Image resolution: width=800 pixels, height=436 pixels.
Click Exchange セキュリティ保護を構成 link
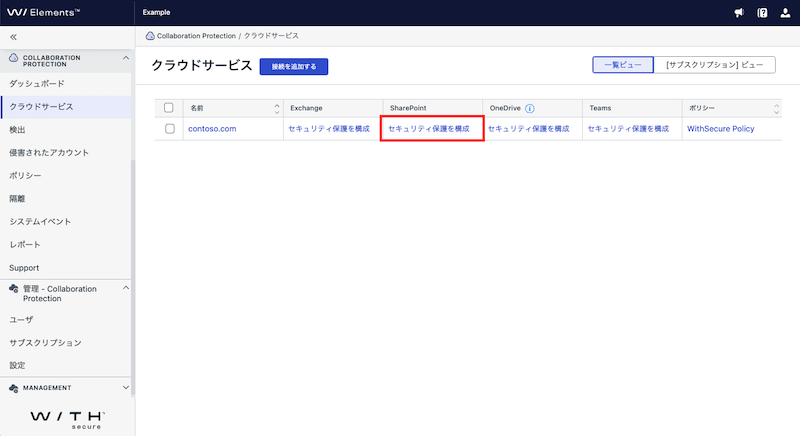[329, 129]
